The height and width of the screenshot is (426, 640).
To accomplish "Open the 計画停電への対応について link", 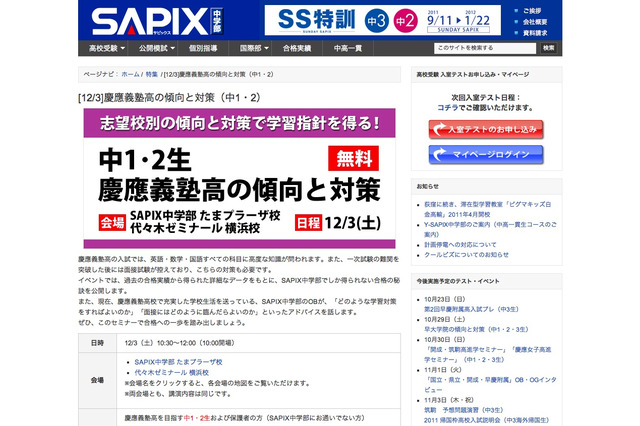I will (460, 245).
